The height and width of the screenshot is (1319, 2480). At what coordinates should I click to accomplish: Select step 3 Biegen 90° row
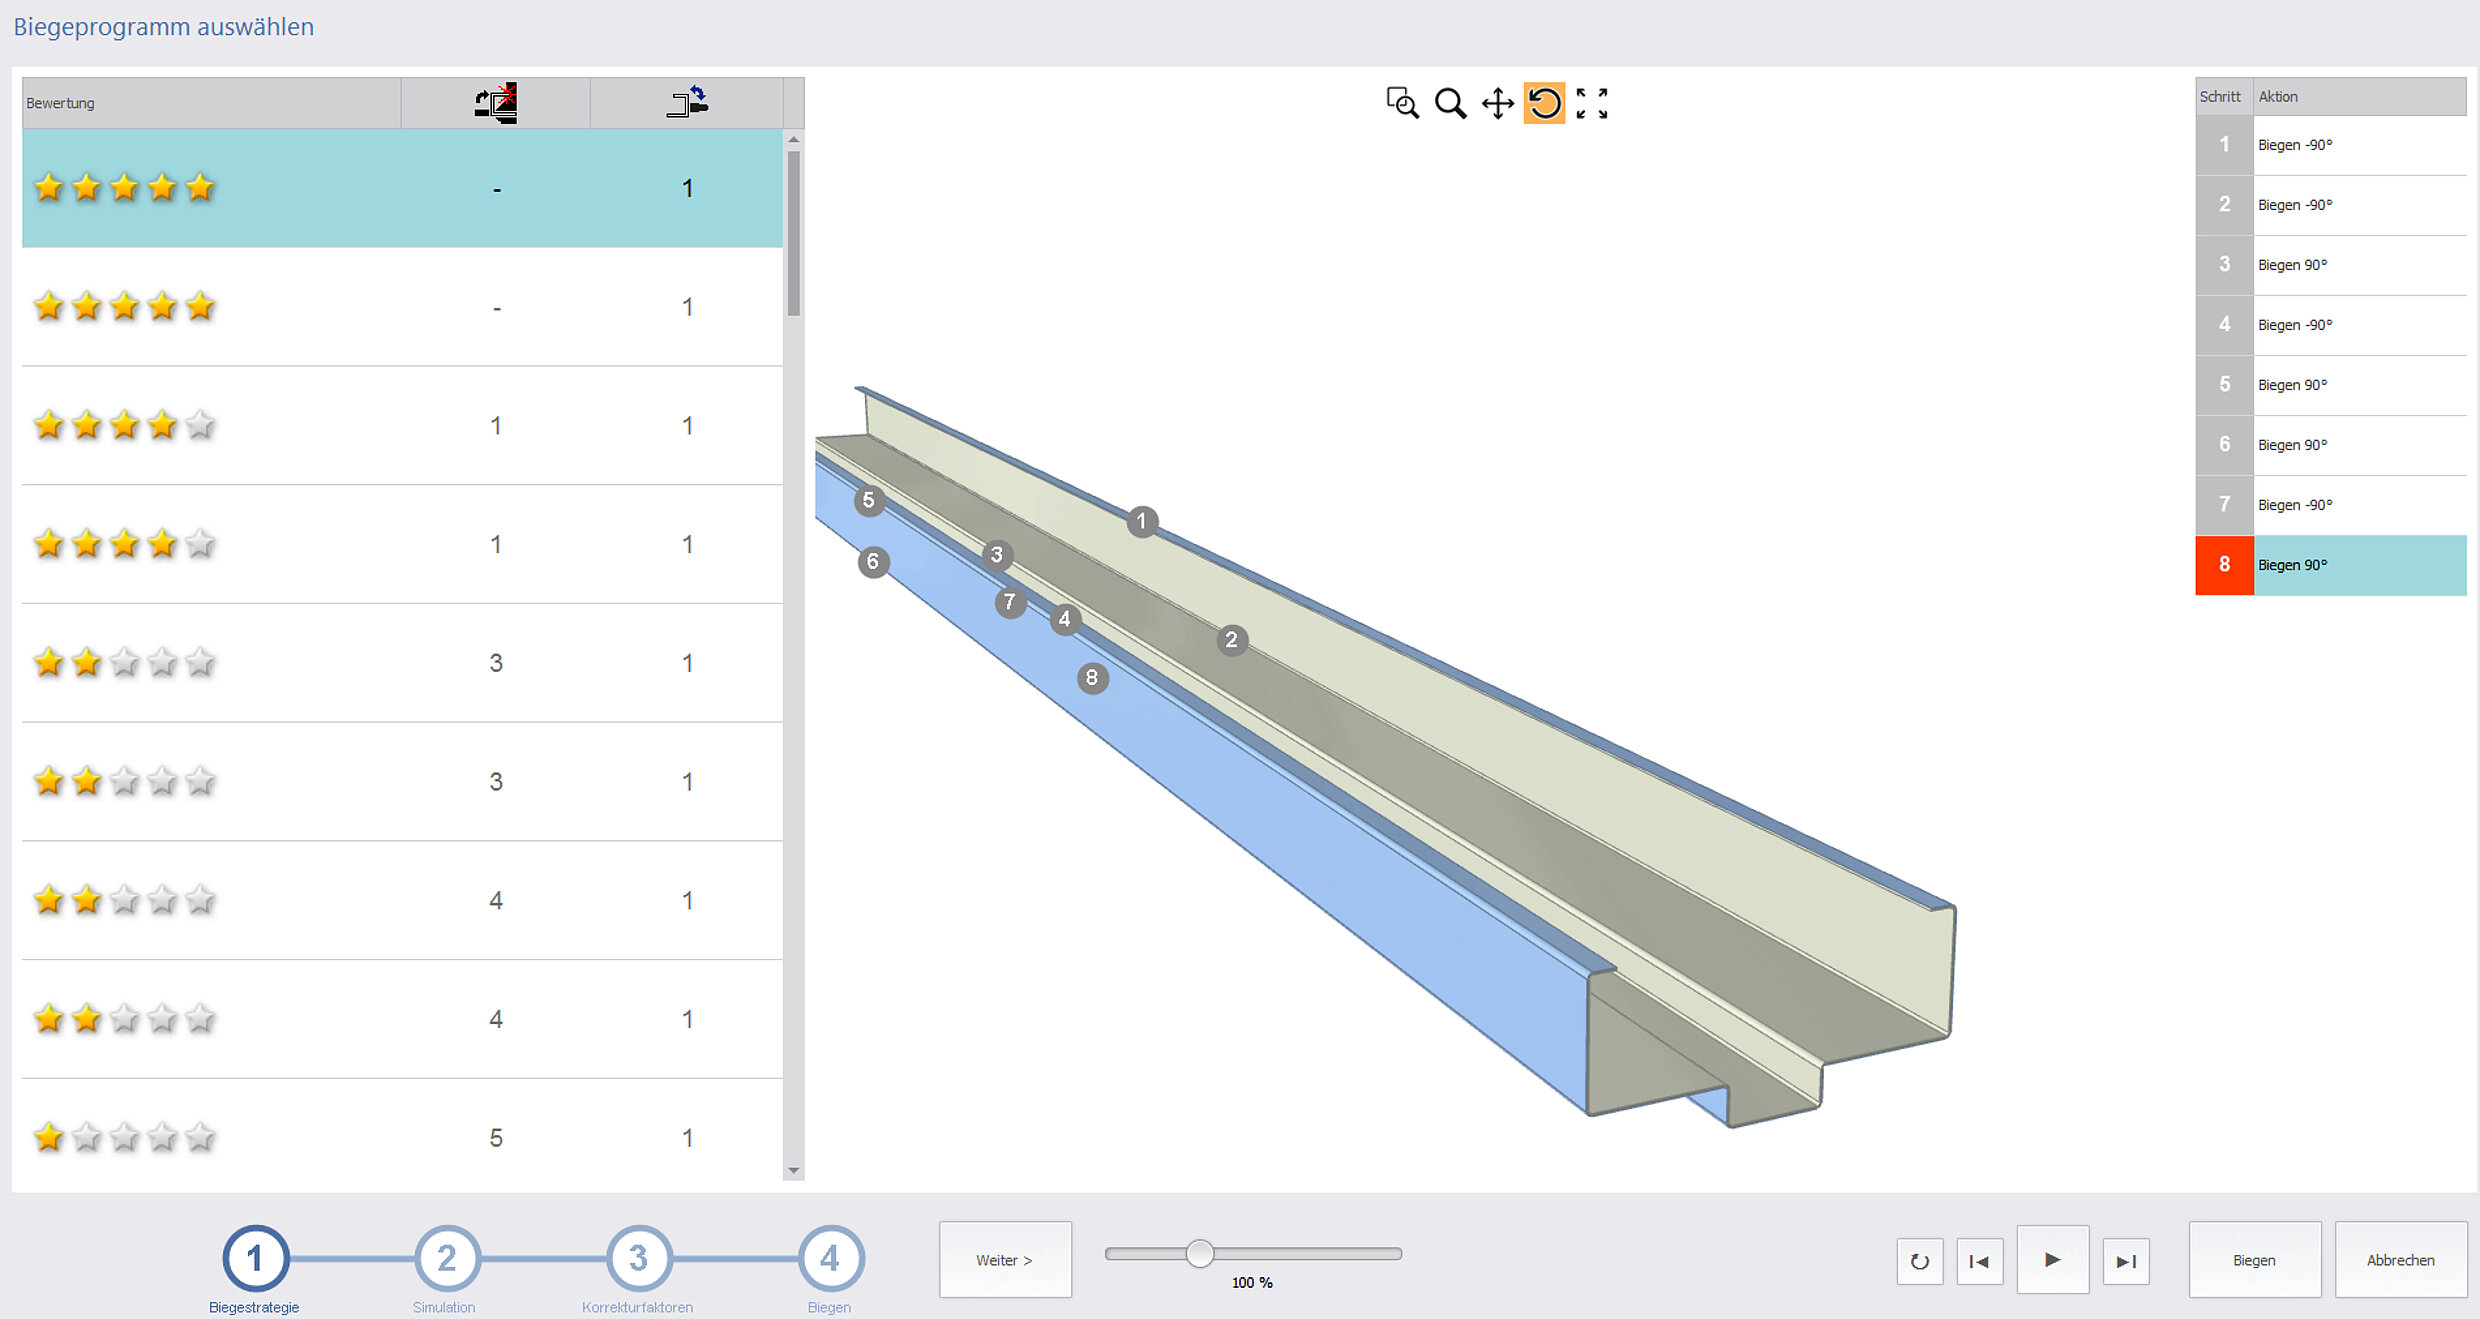pos(2330,265)
